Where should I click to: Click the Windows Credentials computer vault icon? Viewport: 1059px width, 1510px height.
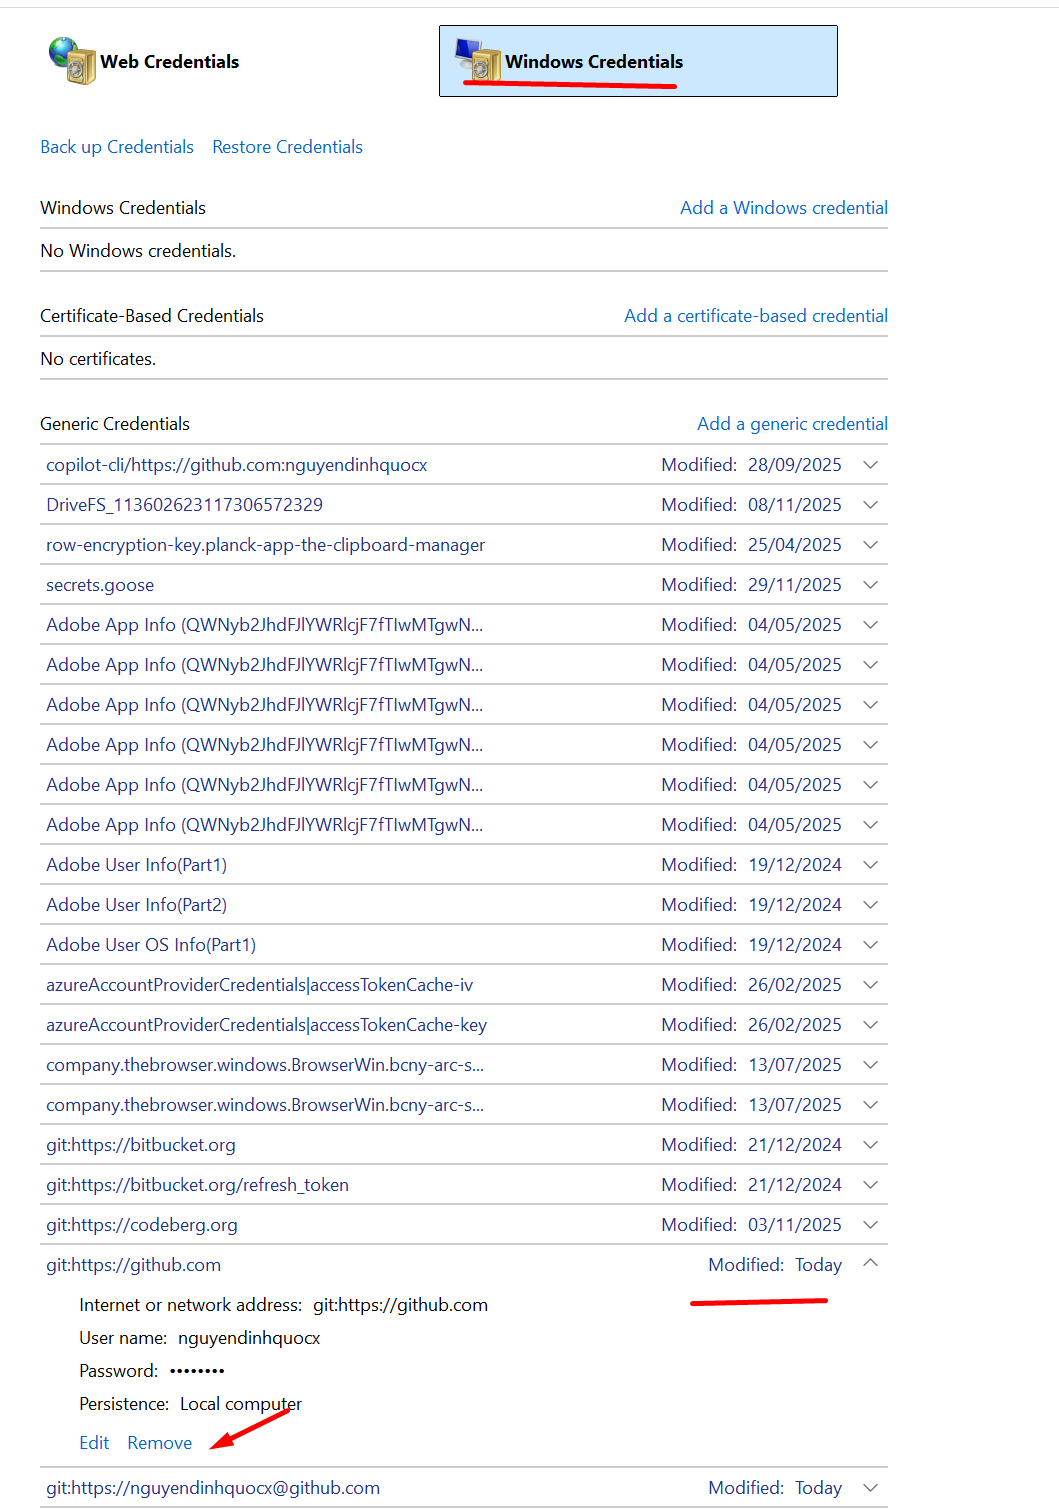[x=478, y=61]
